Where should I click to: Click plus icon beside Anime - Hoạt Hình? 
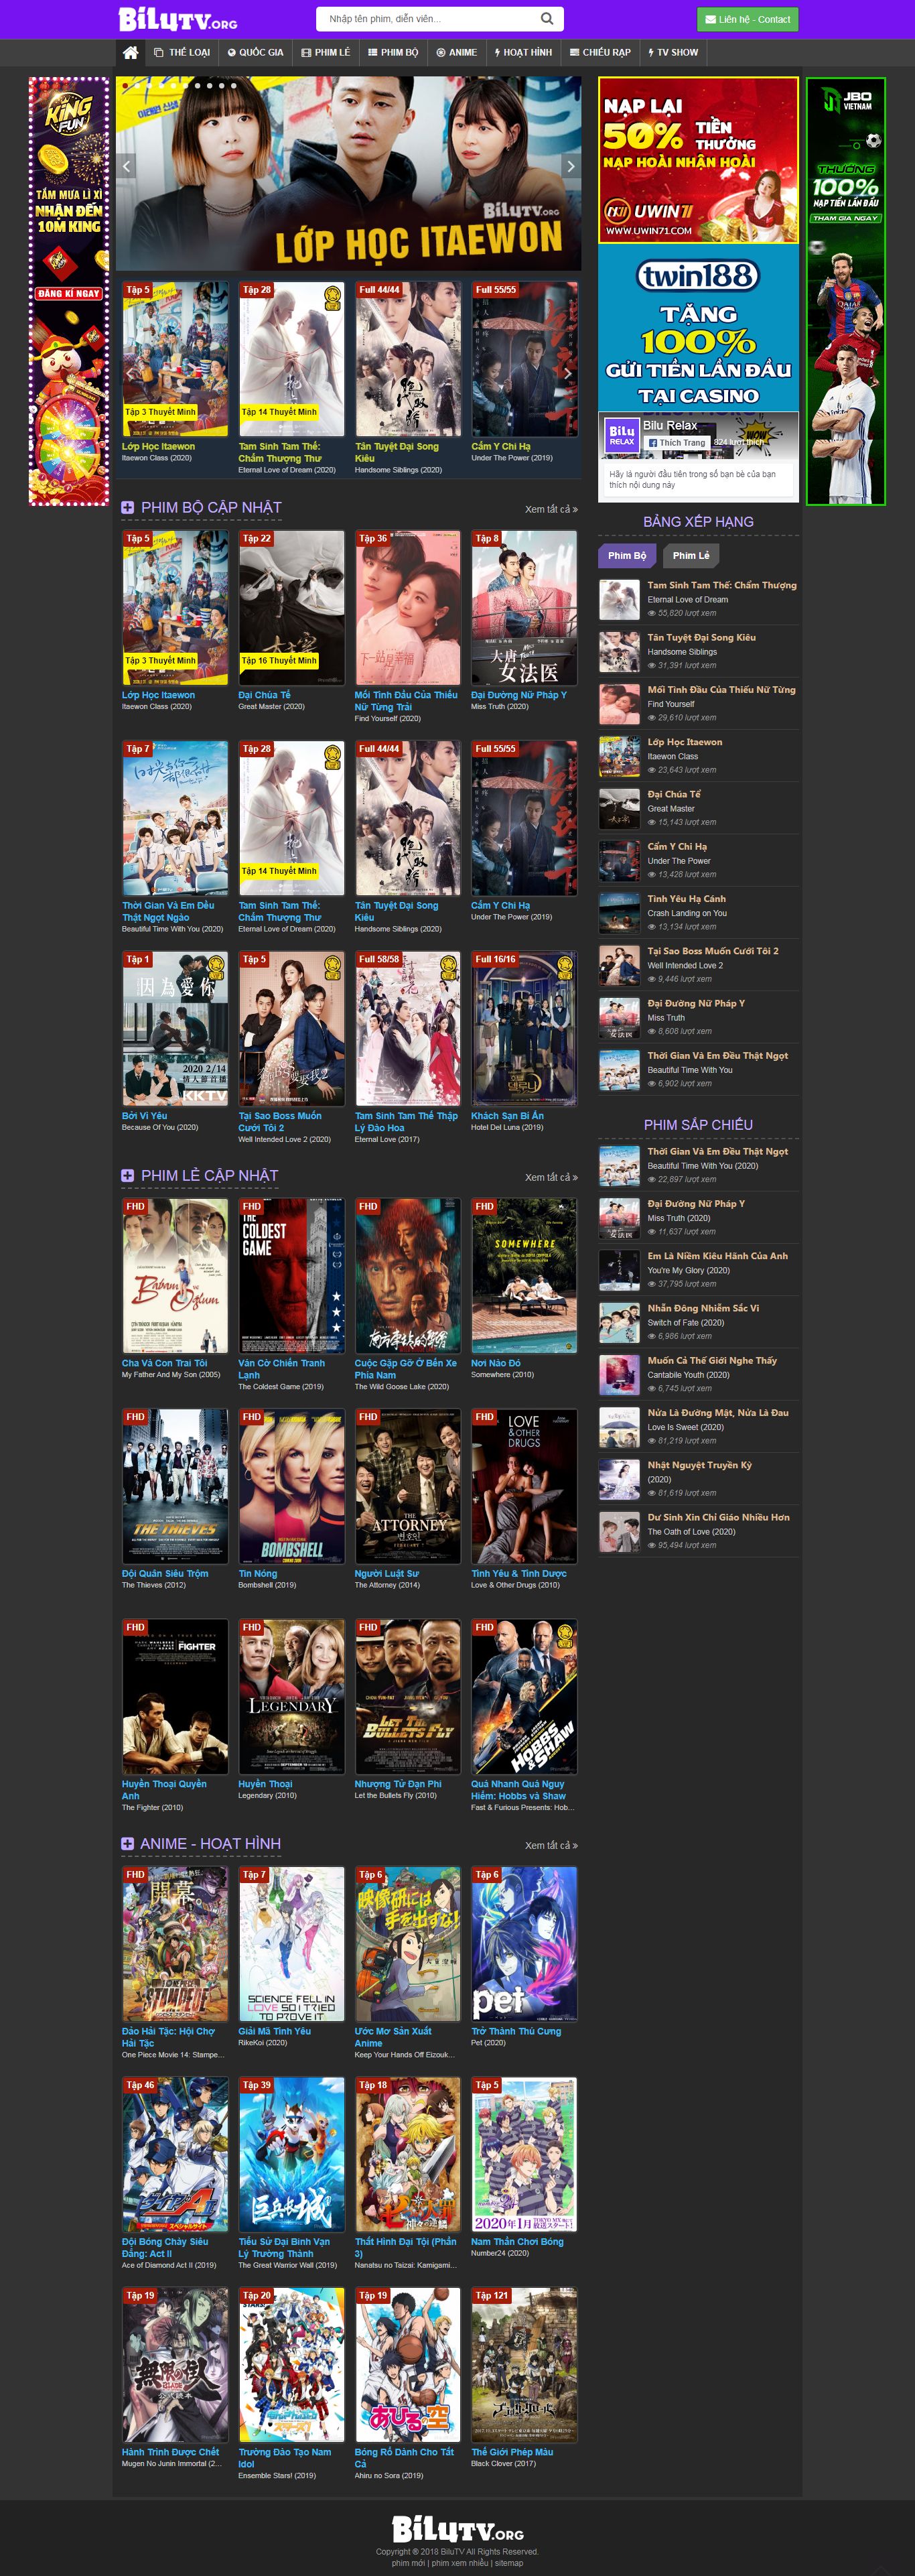pos(127,1844)
